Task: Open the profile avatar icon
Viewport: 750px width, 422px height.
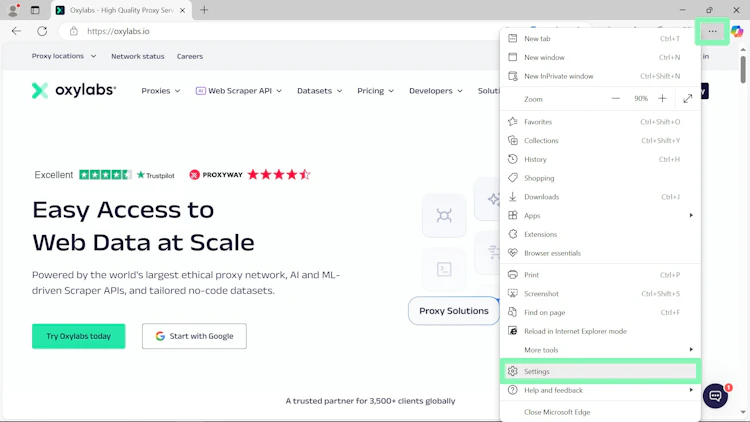Action: coord(14,10)
